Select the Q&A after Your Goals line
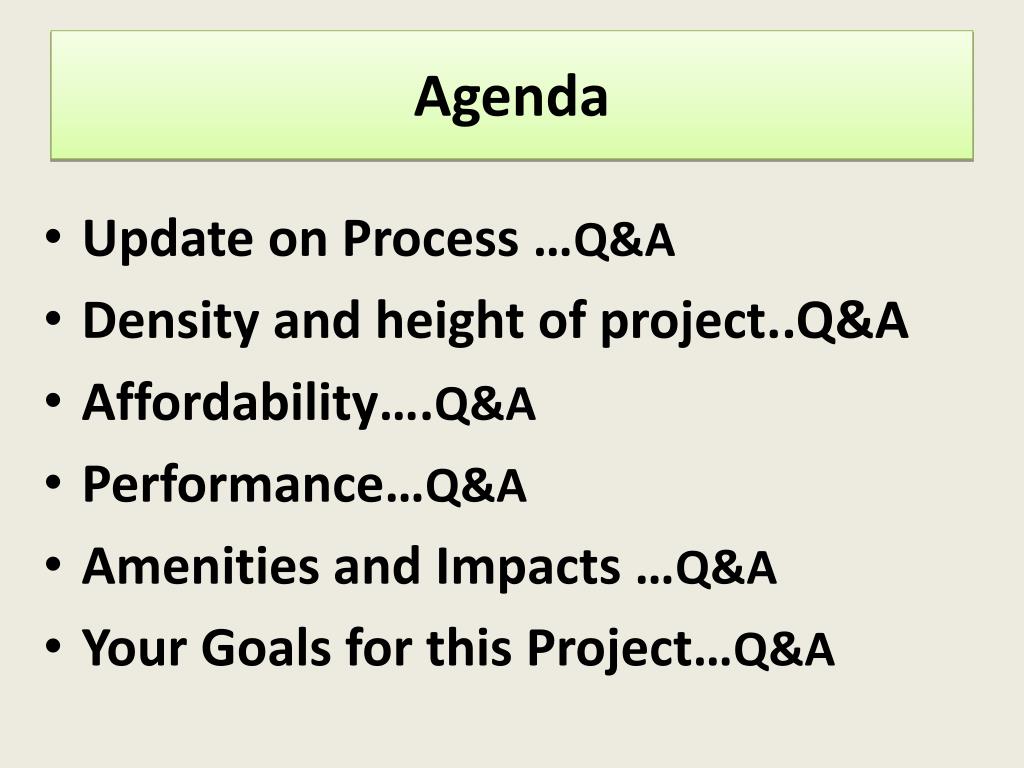 [784, 649]
